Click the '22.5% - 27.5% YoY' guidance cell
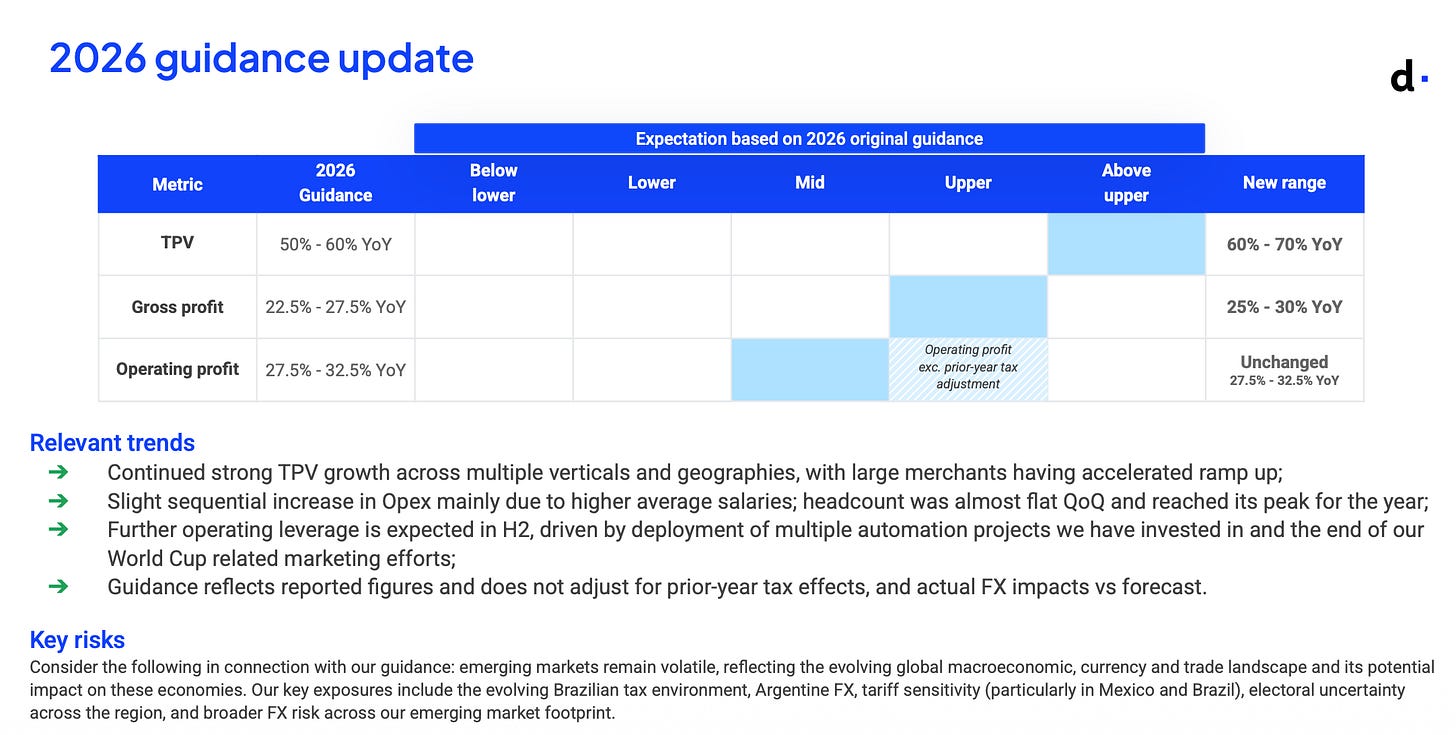The width and height of the screenshot is (1456, 735). [x=336, y=307]
